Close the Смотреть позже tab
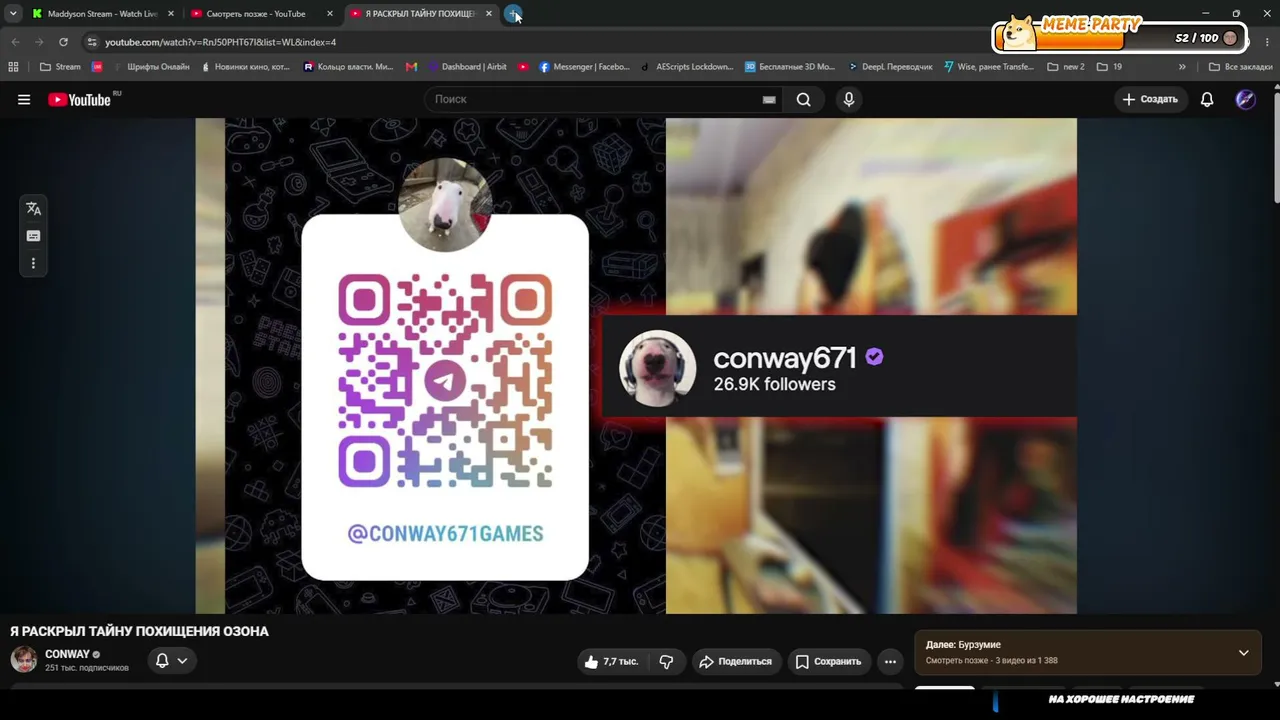Screen dimensions: 1280x720 tap(330, 14)
